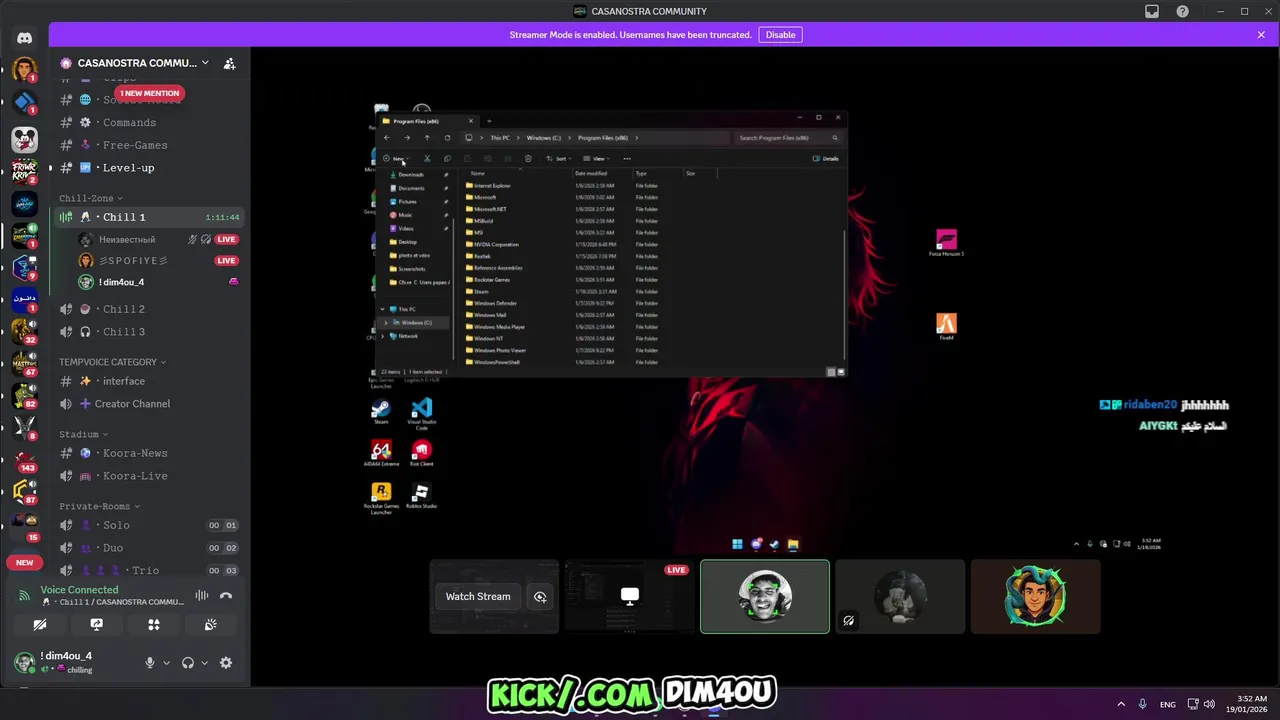The height and width of the screenshot is (720, 1280).
Task: Open Discord direct messages home icon
Action: (24, 38)
